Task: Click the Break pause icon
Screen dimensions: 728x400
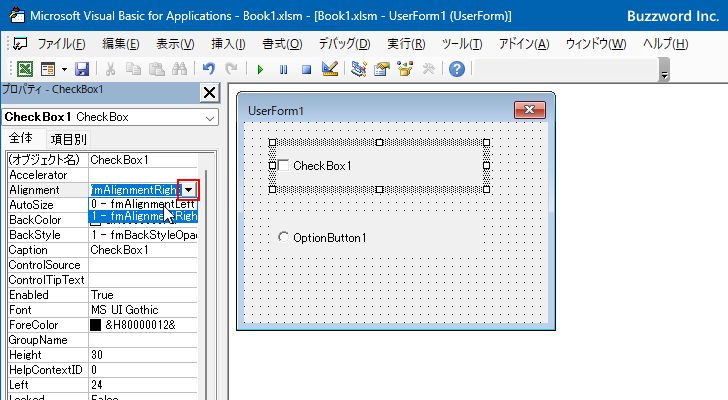Action: pyautogui.click(x=283, y=70)
